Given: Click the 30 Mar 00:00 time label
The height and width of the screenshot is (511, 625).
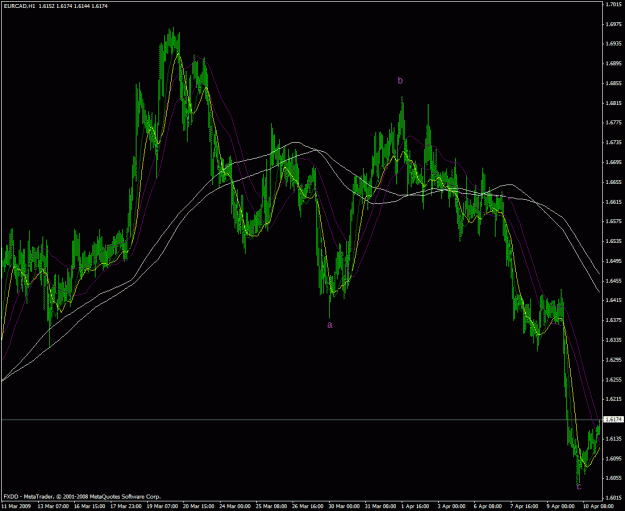Looking at the screenshot, I should click(x=344, y=506).
